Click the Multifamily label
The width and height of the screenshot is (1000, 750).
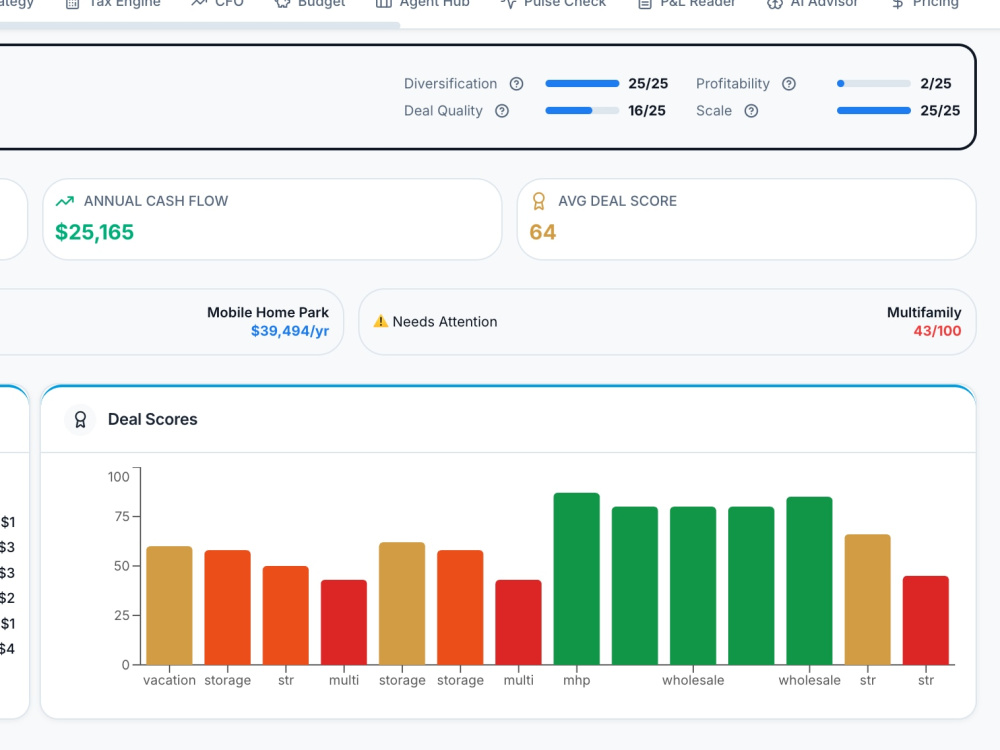[x=924, y=312]
